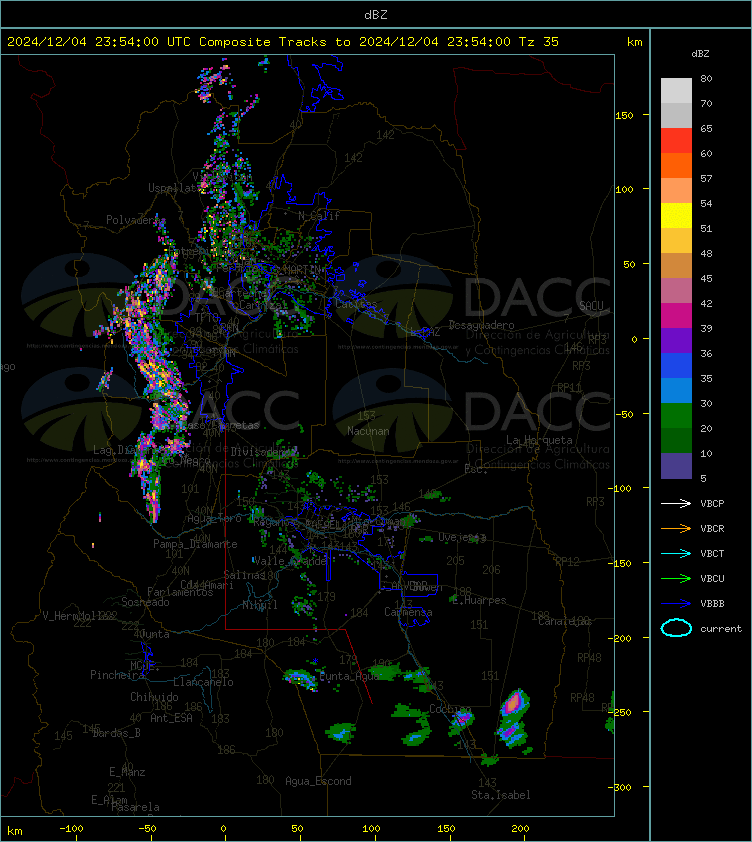The width and height of the screenshot is (752, 842).
Task: Click the 'km' label in the header row
Action: 634,42
